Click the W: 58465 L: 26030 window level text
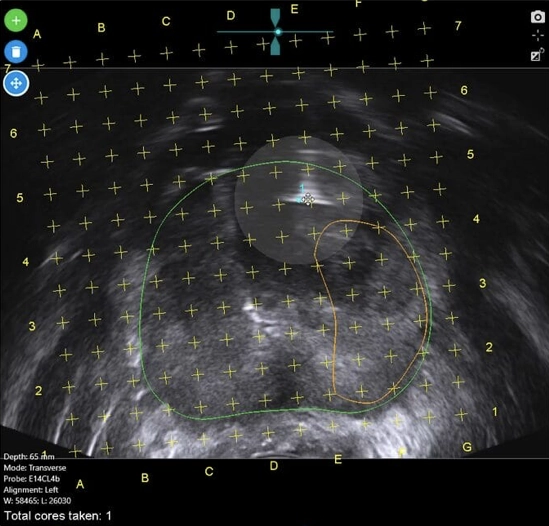The width and height of the screenshot is (549, 526). tap(37, 501)
